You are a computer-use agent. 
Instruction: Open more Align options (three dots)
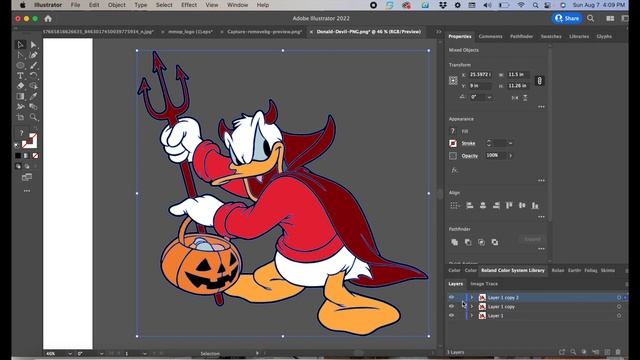pyautogui.click(x=541, y=217)
